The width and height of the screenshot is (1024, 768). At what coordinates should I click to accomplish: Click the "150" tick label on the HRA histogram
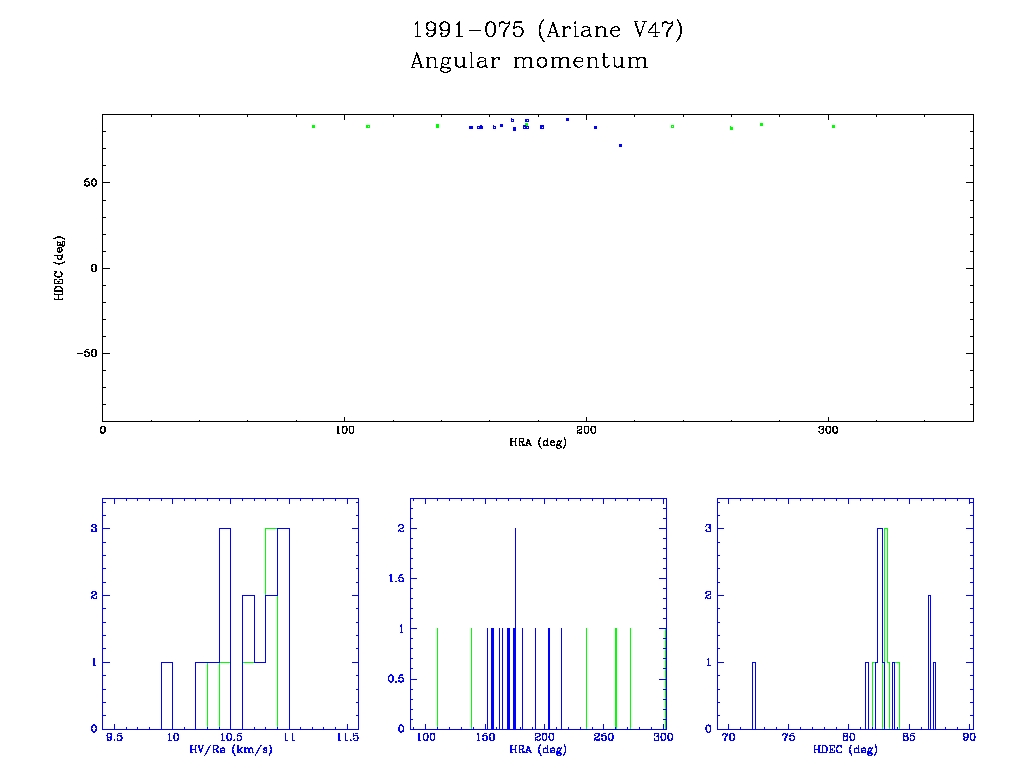point(485,737)
